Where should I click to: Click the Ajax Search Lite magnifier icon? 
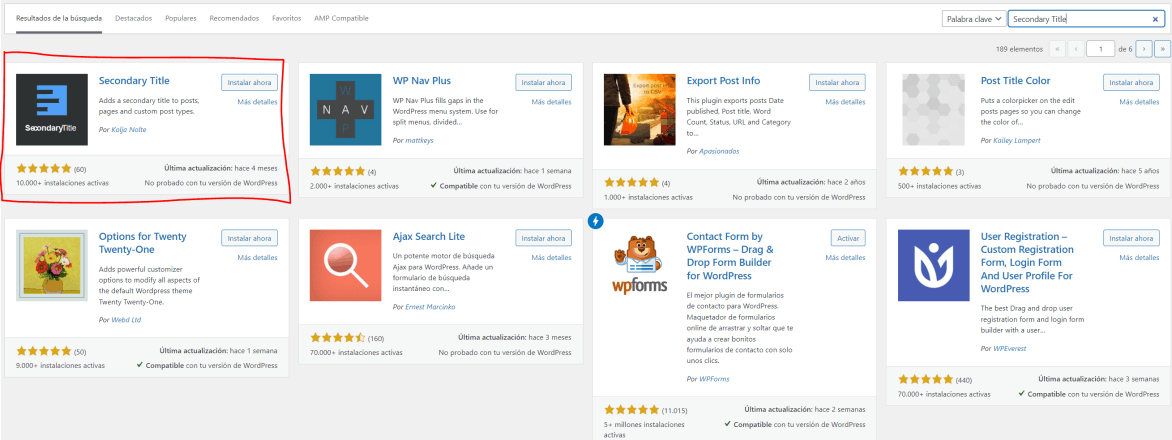coord(345,266)
